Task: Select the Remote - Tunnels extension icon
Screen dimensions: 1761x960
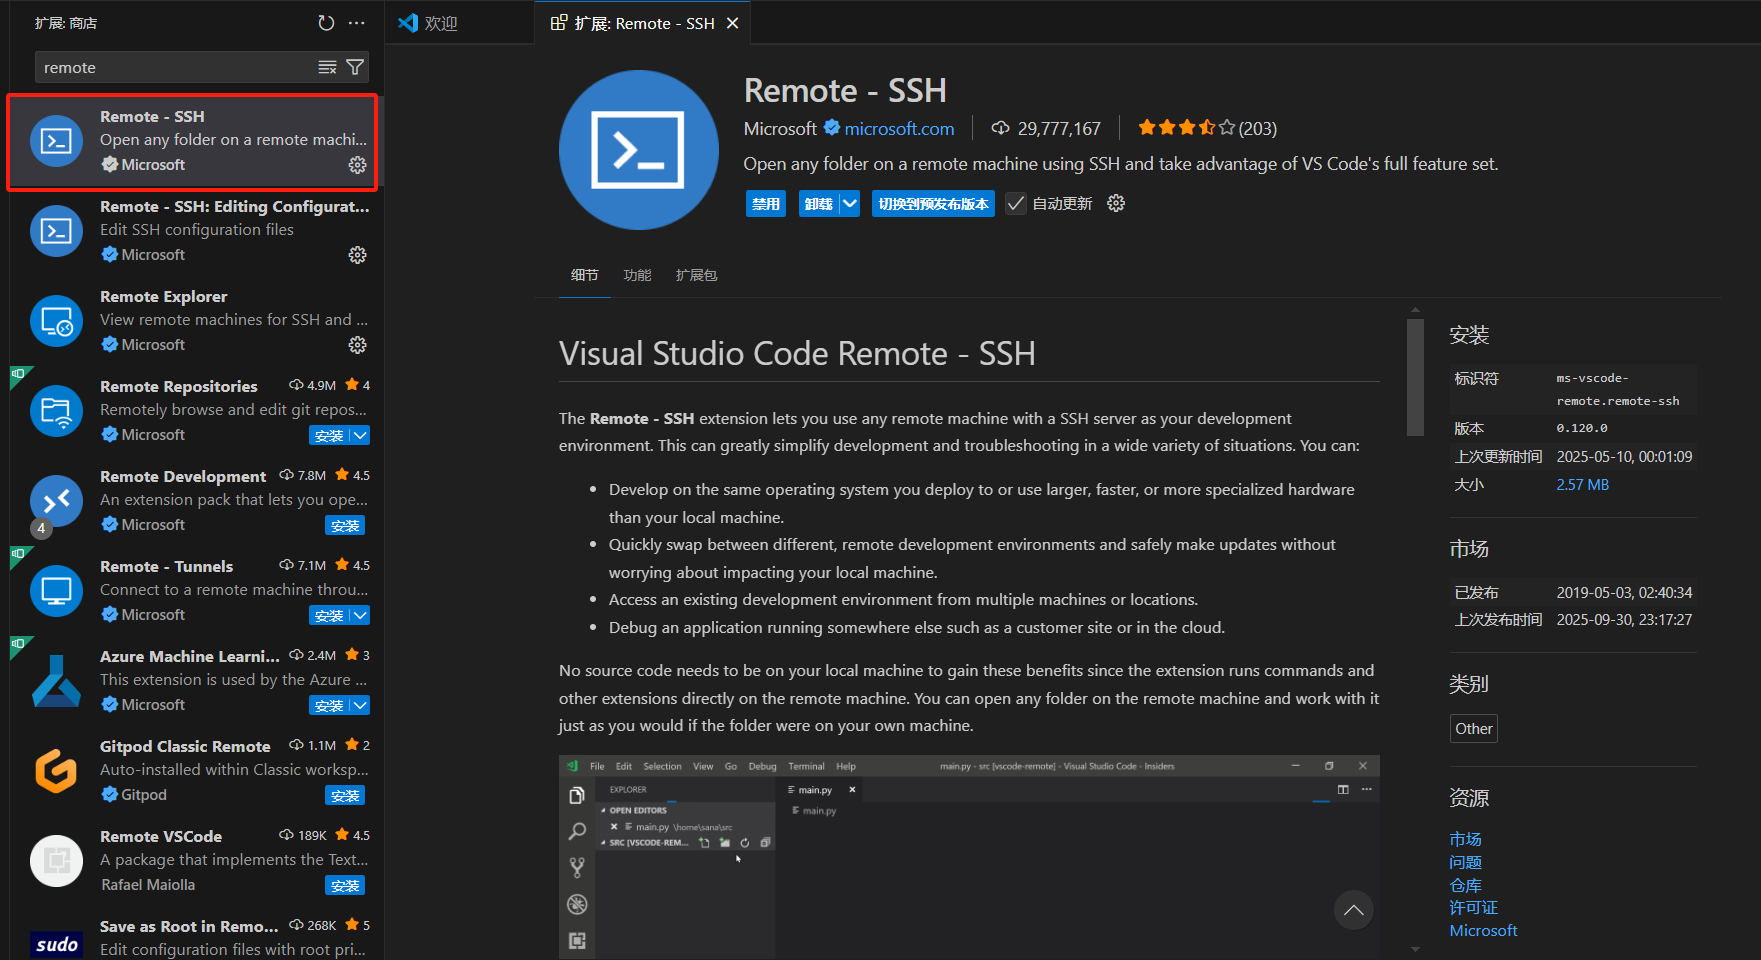Action: (x=56, y=591)
